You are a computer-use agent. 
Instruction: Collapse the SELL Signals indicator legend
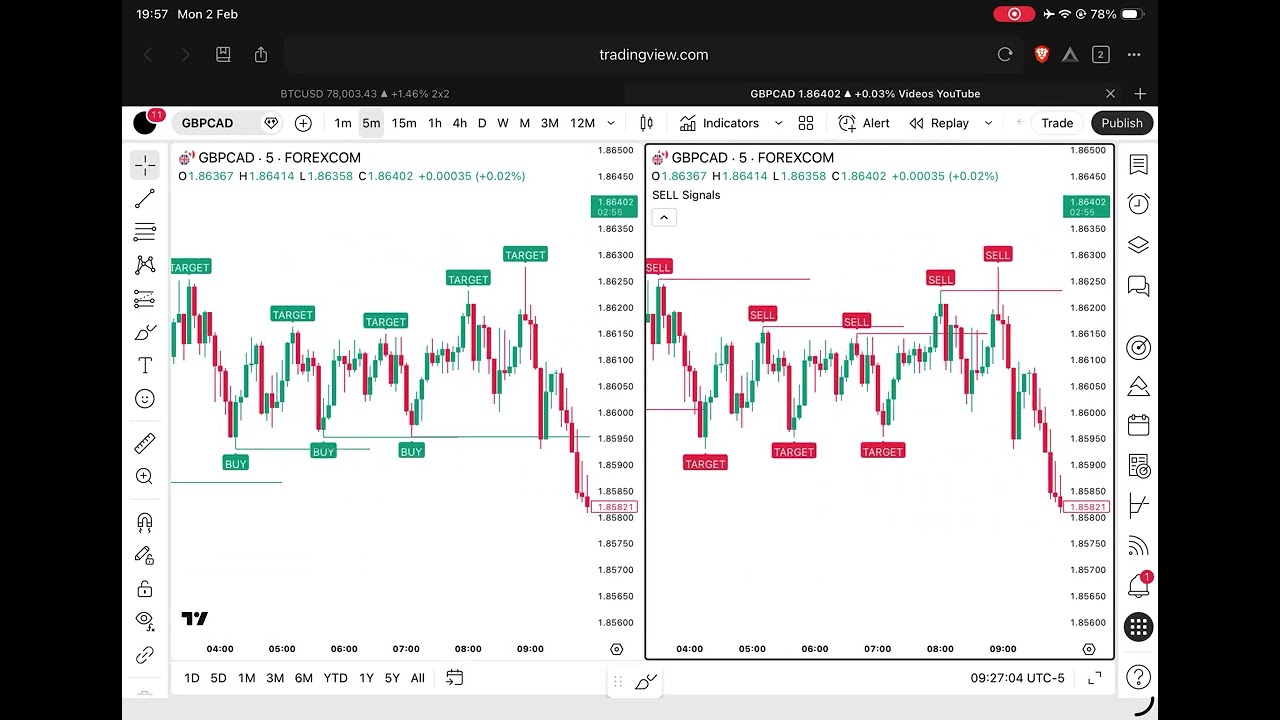coord(664,217)
